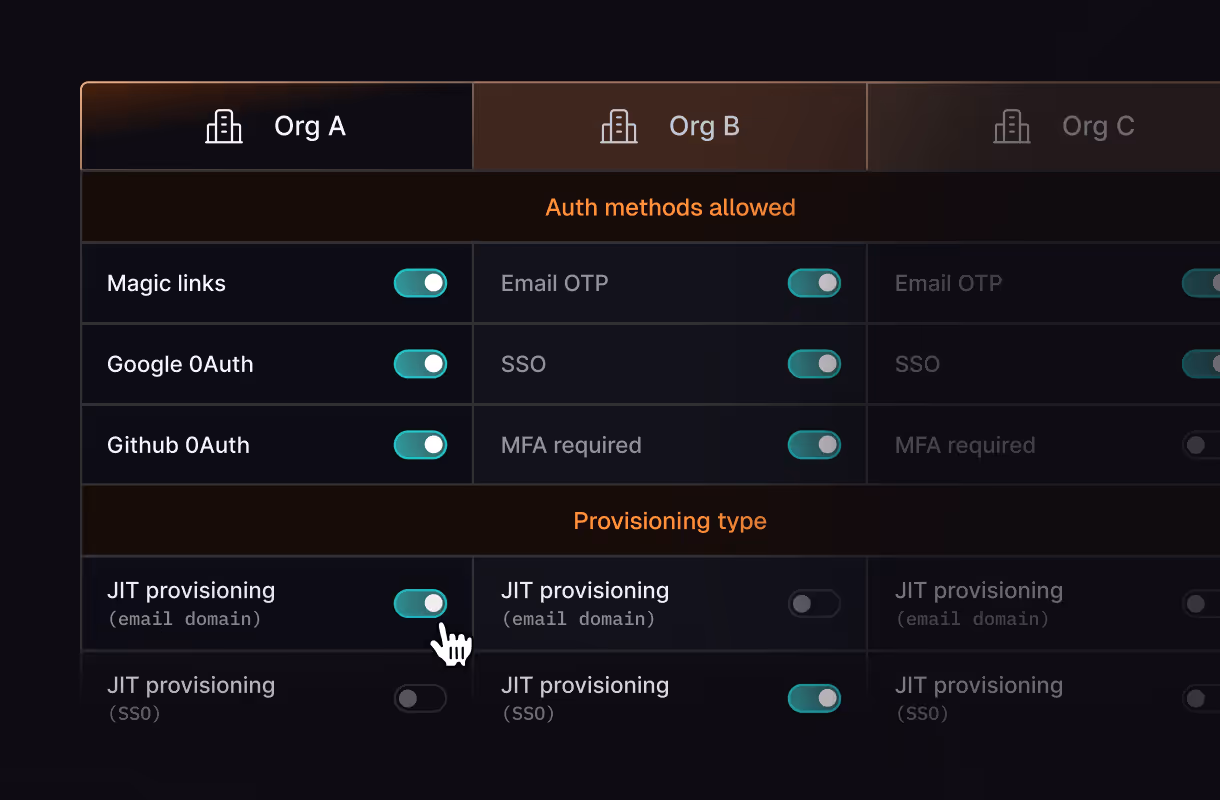Screen dimensions: 1220x800
Task: Turn off Org B JIT provisioning SSO
Action: pos(814,698)
